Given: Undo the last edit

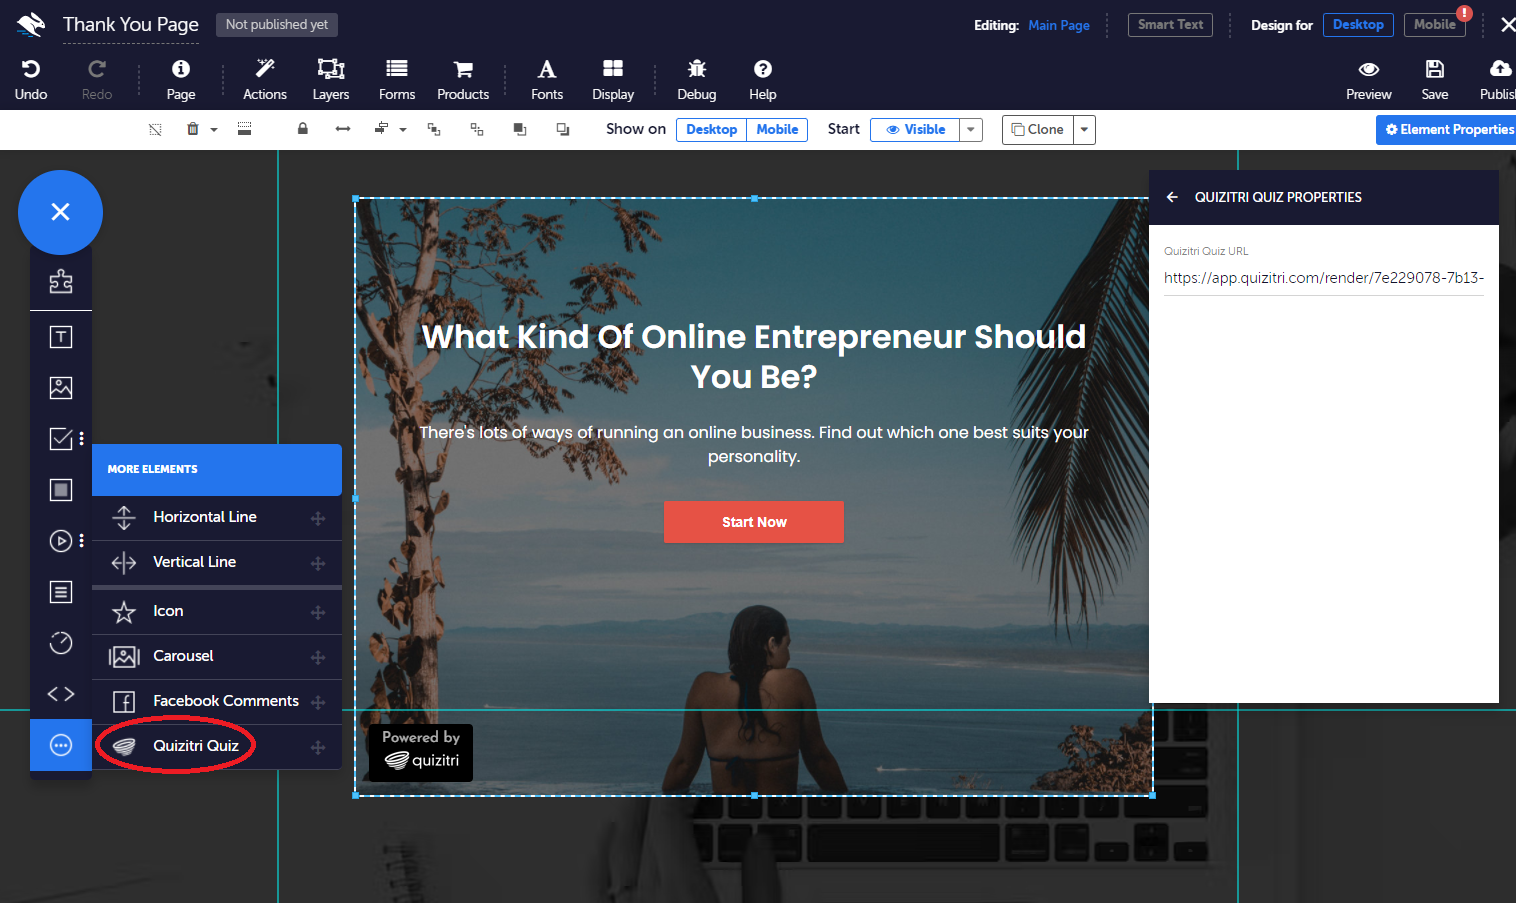Looking at the screenshot, I should [30, 79].
